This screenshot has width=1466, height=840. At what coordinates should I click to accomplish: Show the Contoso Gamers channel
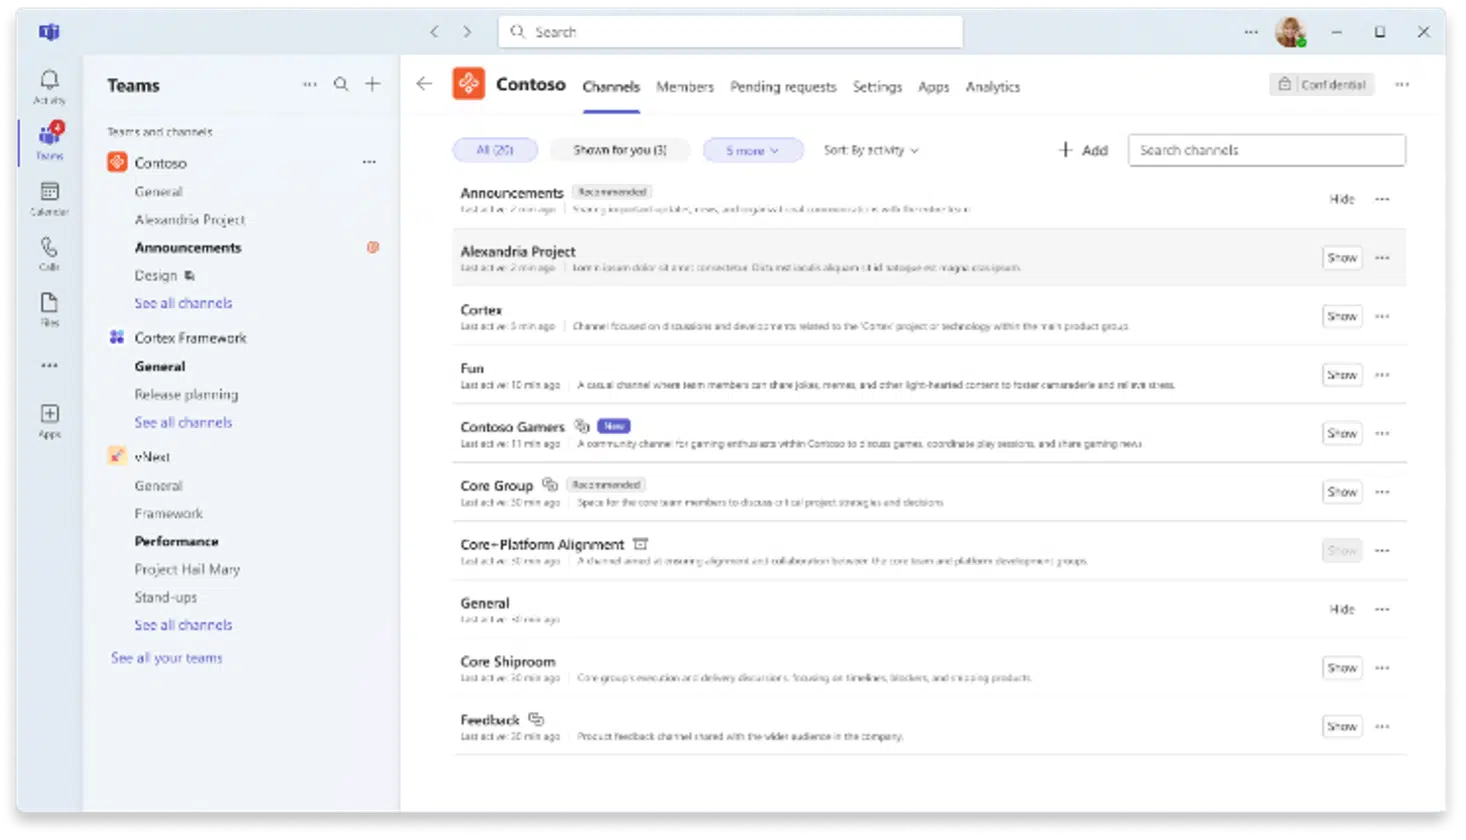(x=1342, y=433)
